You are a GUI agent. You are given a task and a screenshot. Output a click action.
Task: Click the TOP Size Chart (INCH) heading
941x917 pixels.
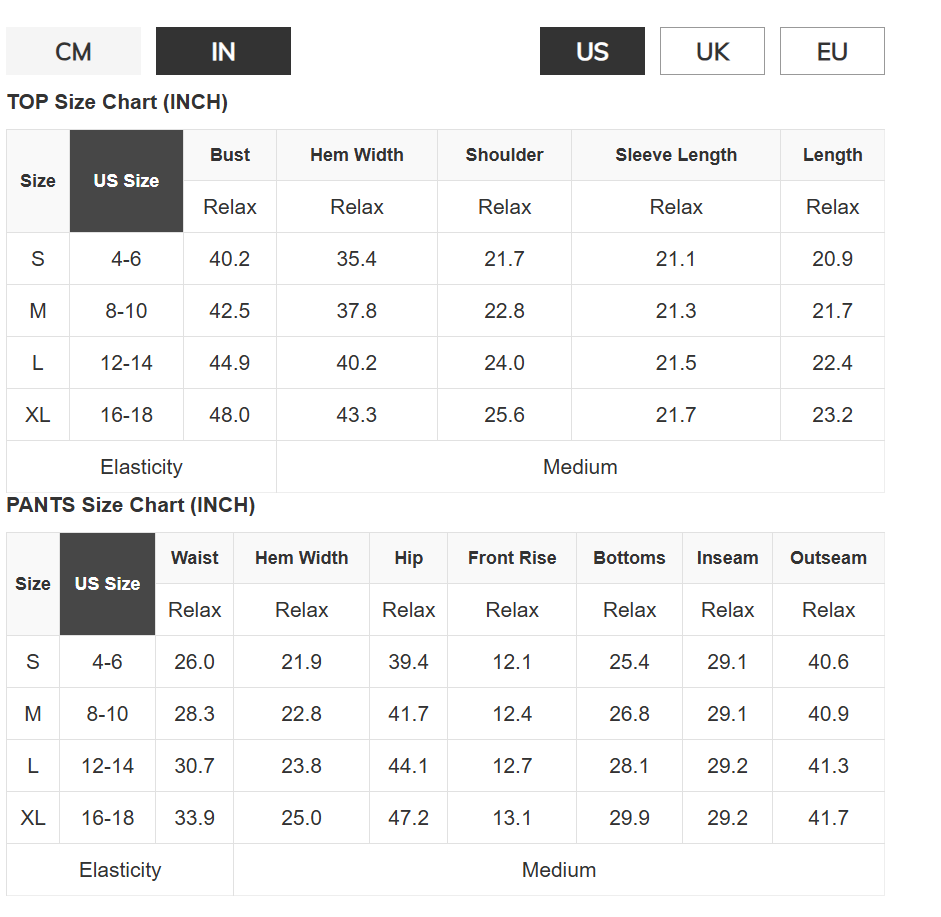[x=117, y=102]
